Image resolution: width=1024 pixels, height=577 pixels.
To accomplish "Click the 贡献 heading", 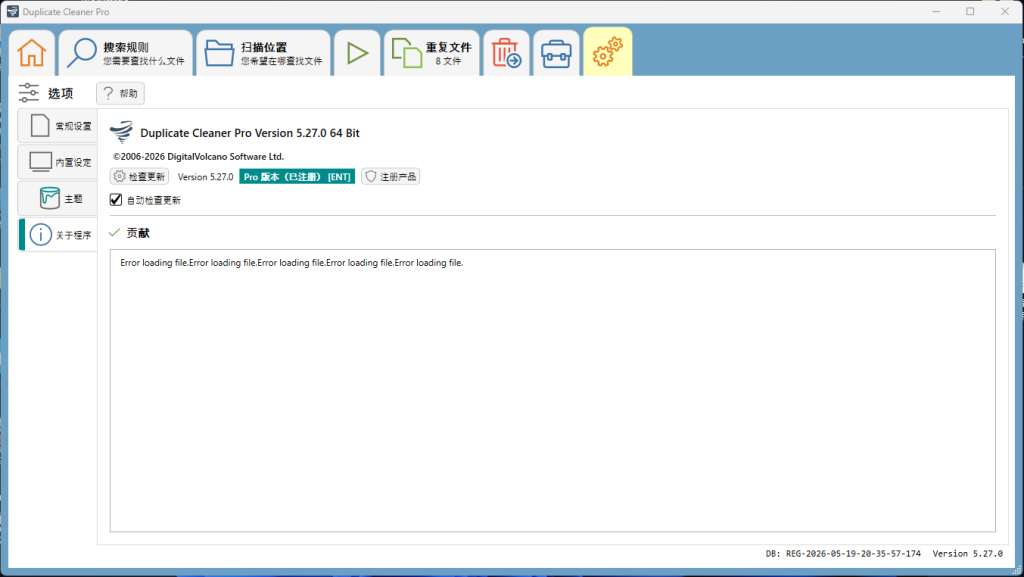I will tap(138, 233).
